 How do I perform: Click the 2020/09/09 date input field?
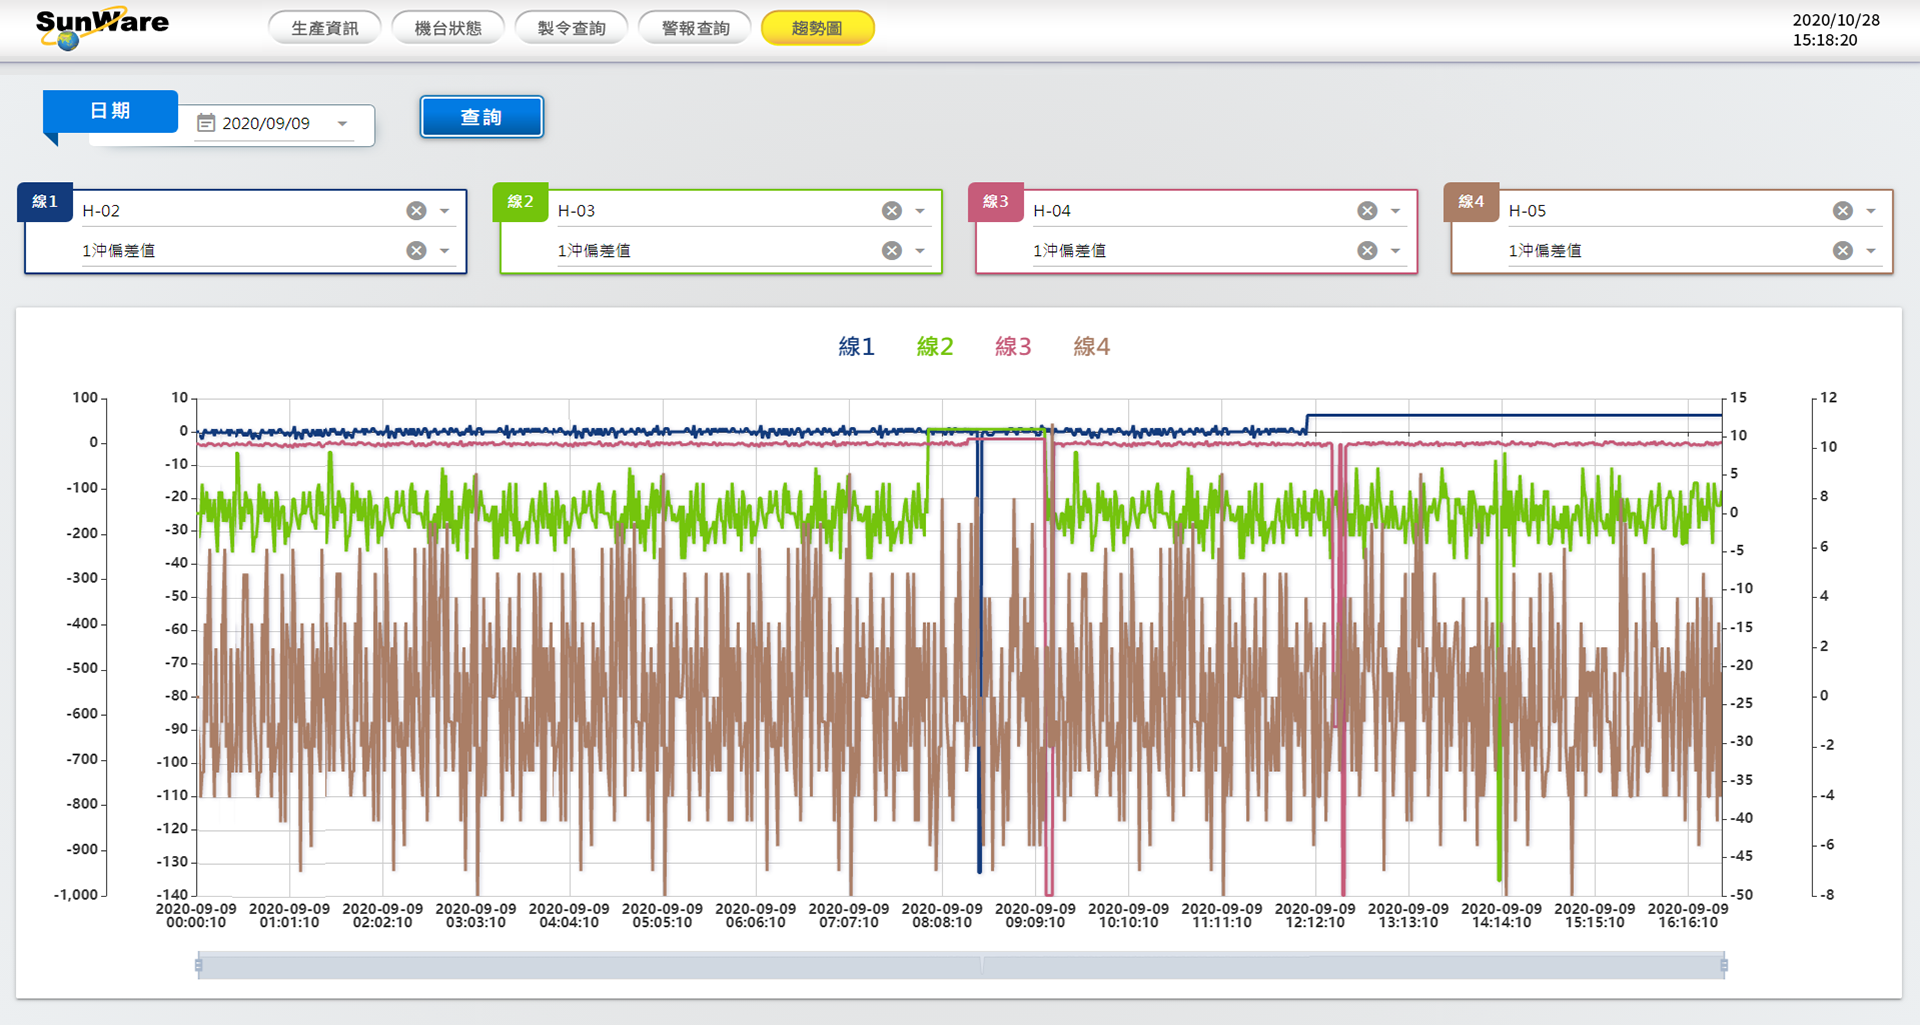point(275,124)
